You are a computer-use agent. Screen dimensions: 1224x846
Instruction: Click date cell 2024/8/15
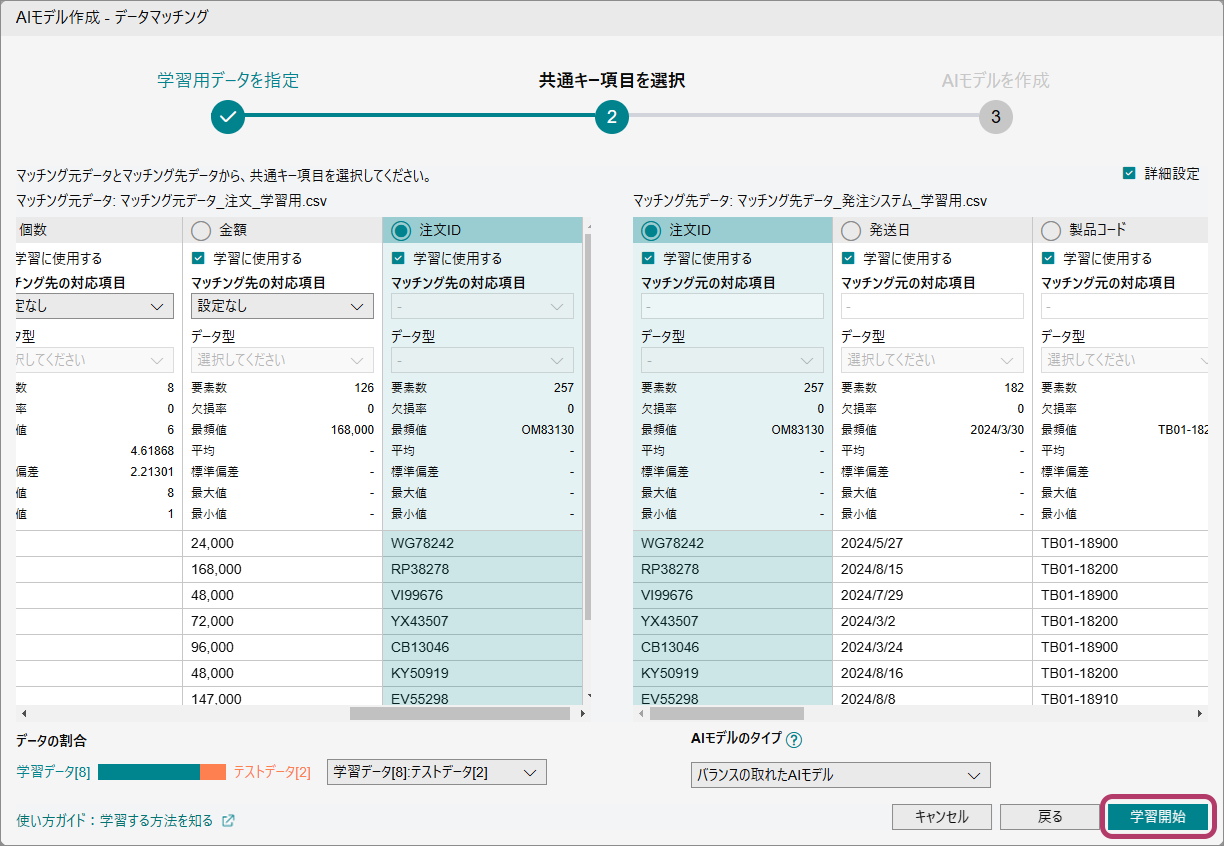tap(932, 569)
